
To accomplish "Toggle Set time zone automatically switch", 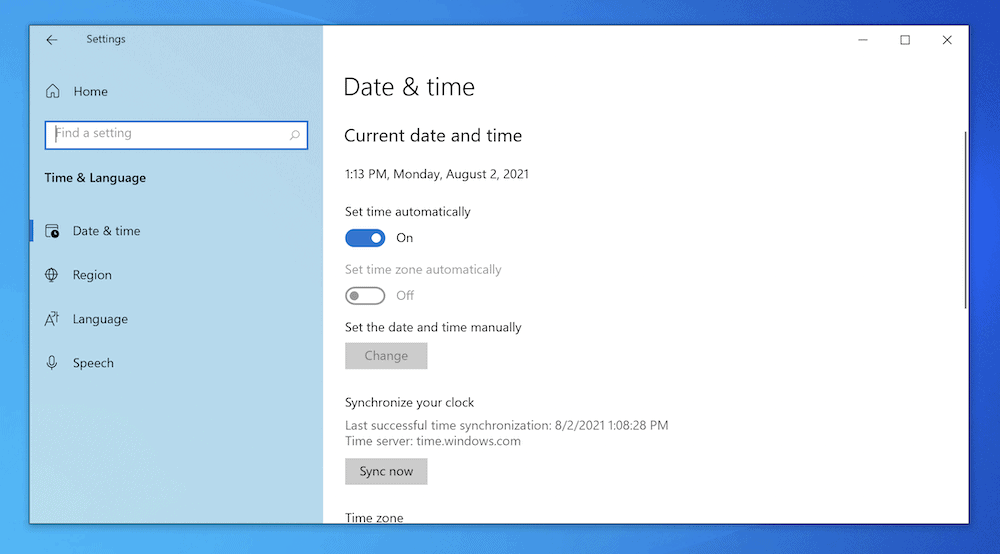I will pyautogui.click(x=365, y=296).
